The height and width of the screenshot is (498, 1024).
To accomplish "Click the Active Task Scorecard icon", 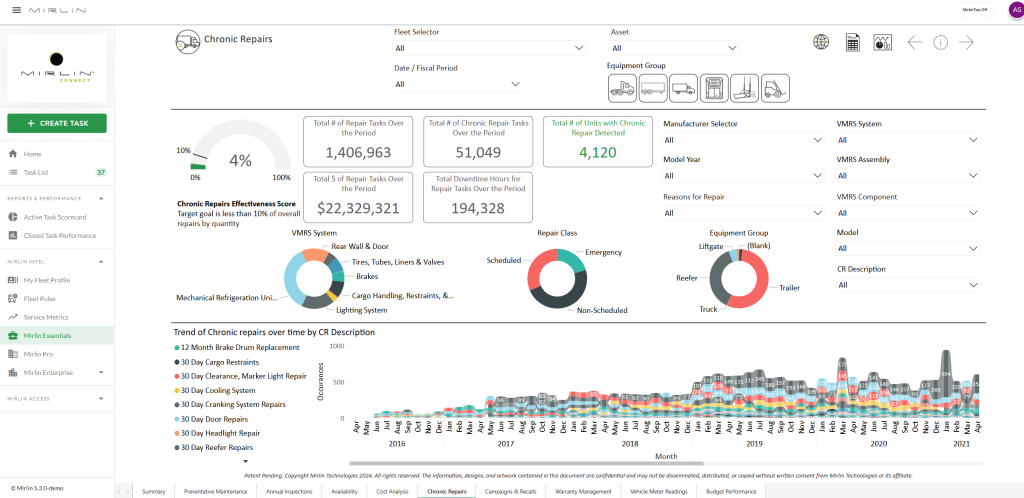I will [12, 217].
